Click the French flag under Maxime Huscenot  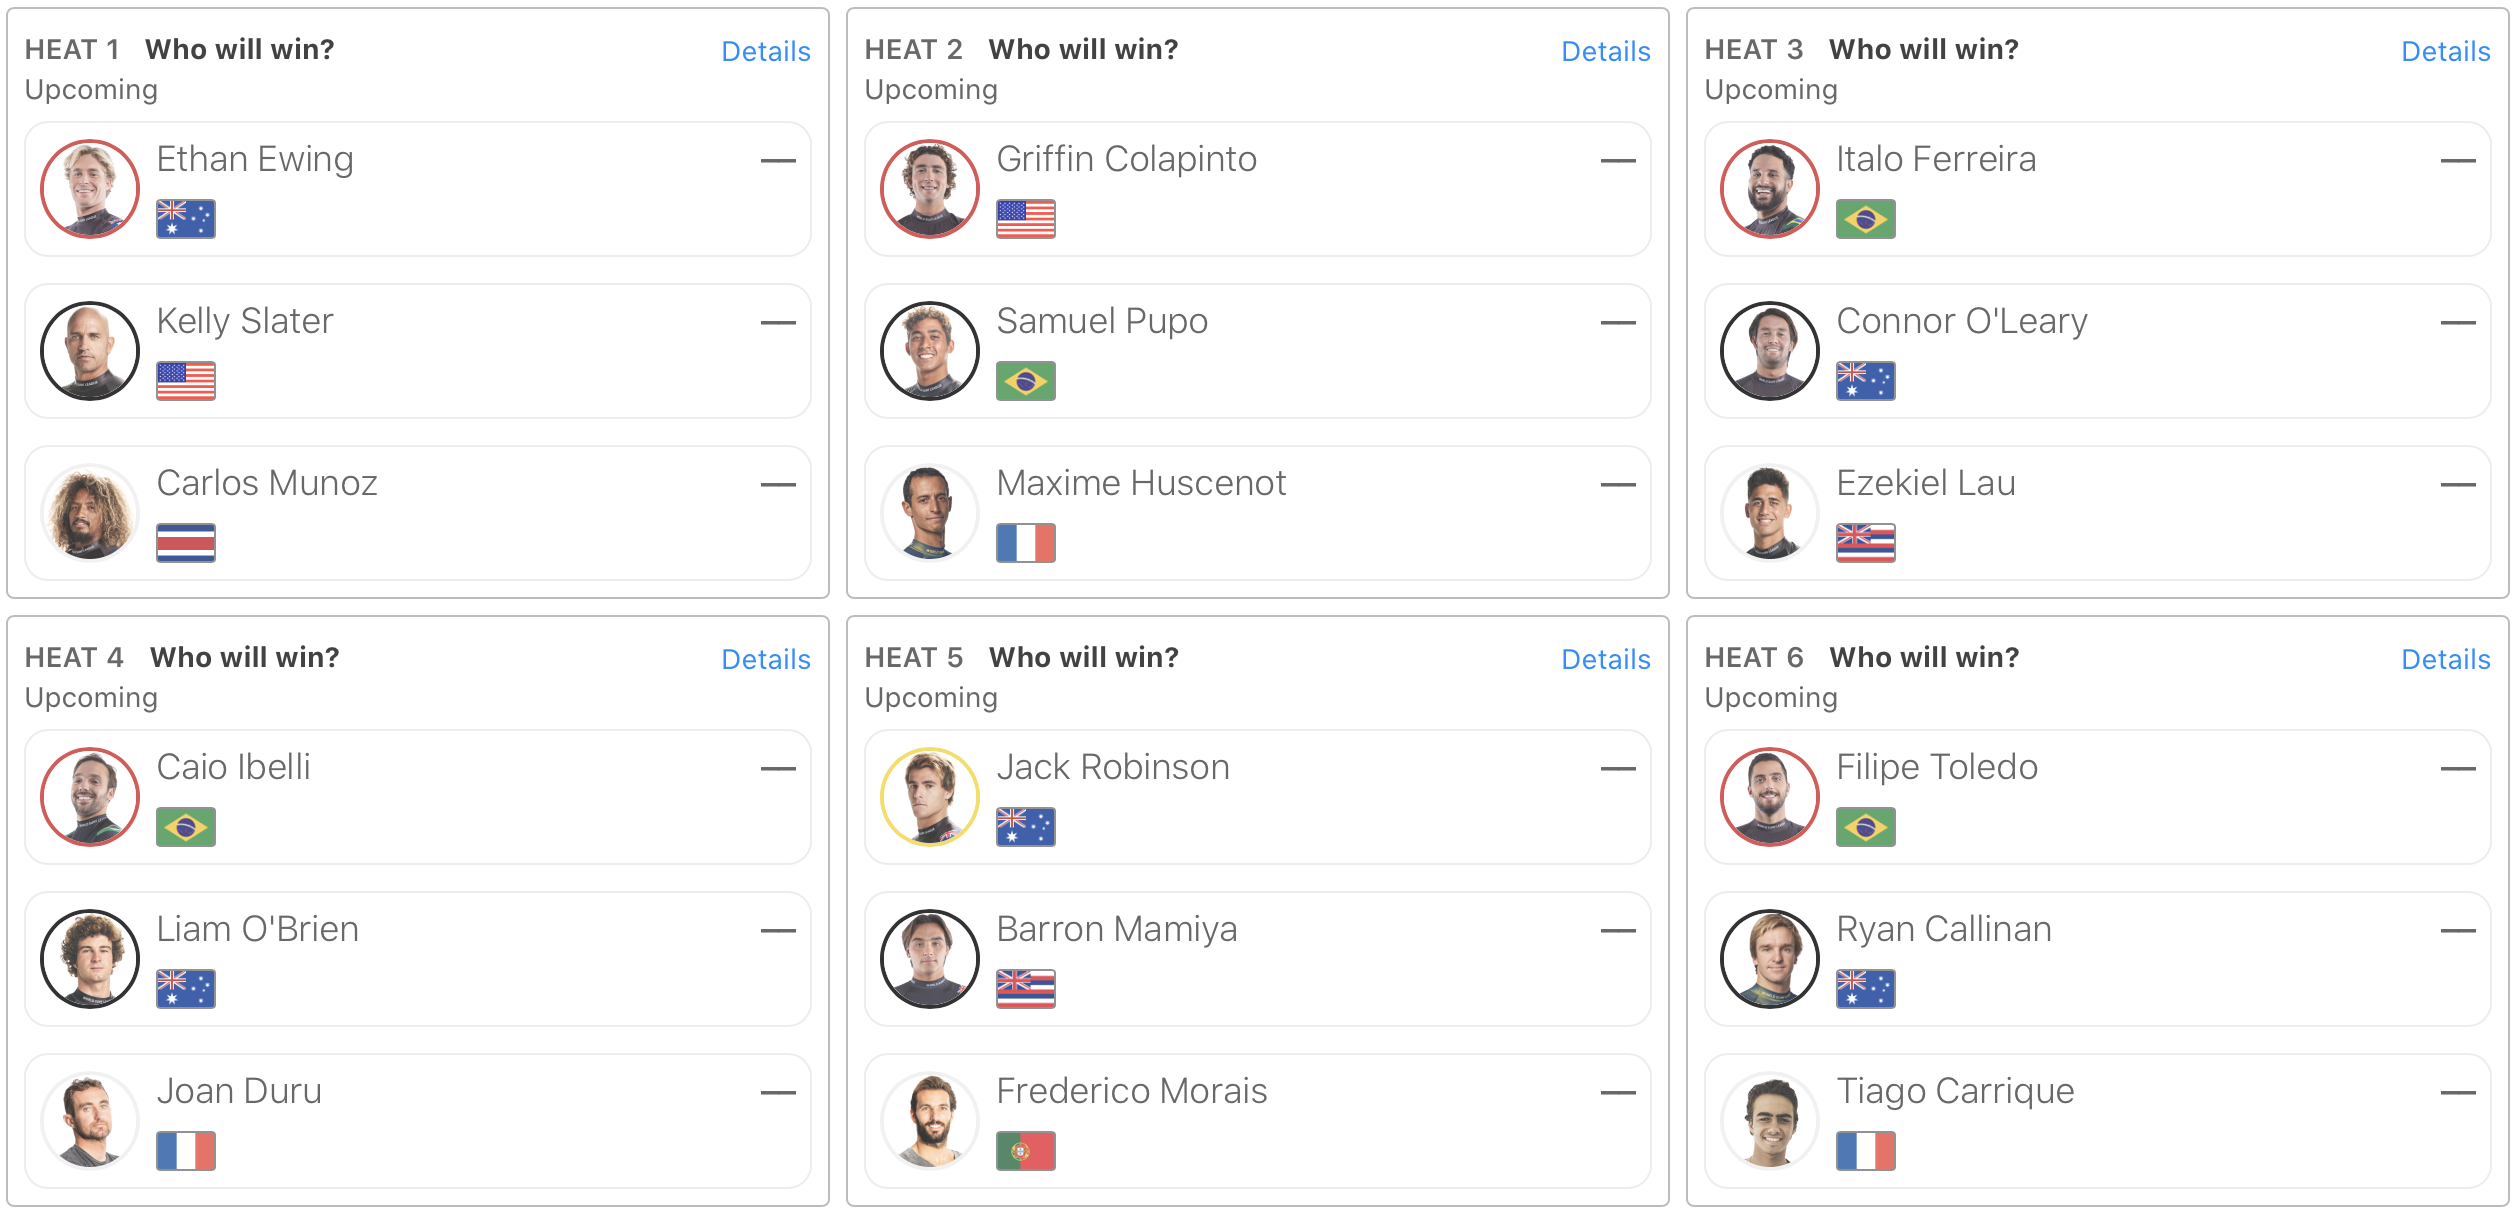tap(1026, 543)
